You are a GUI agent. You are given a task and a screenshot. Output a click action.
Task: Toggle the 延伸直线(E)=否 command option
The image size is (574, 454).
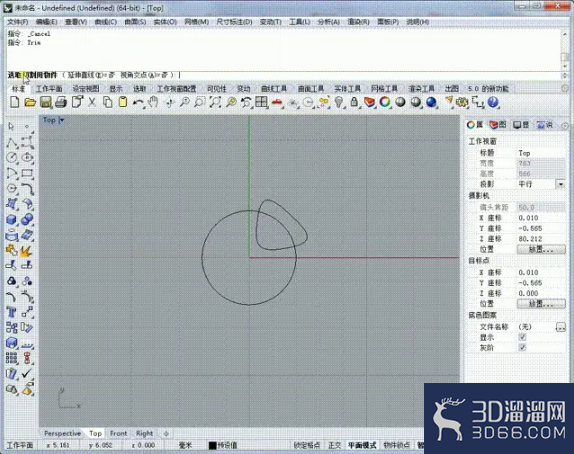click(x=91, y=75)
